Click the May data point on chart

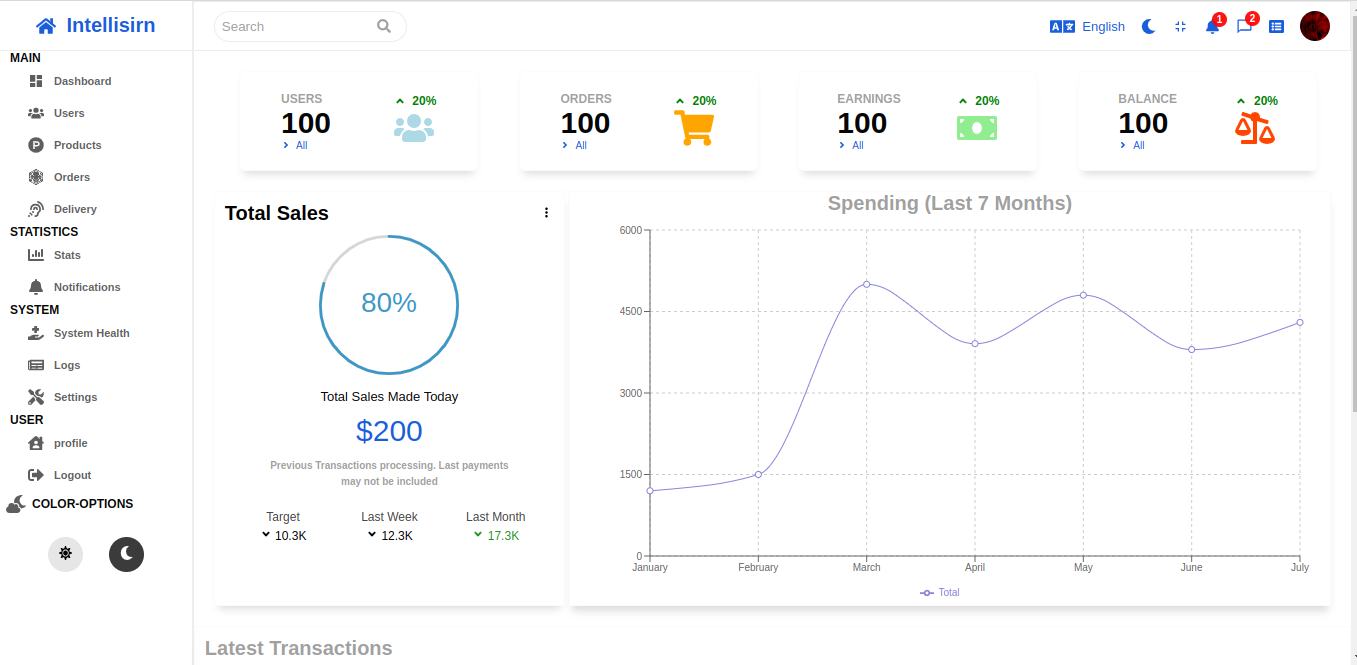pos(1083,295)
